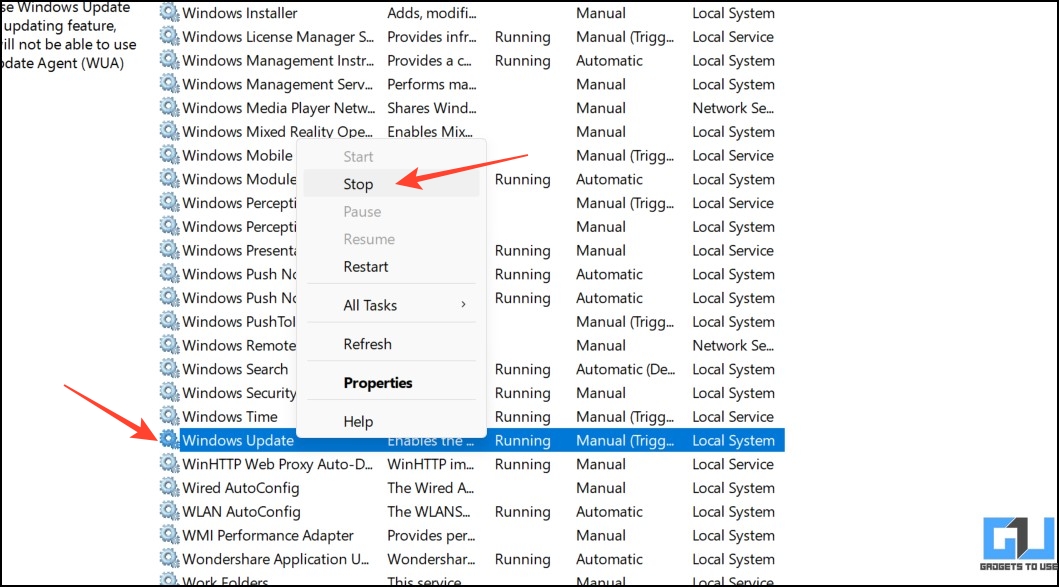Click gear icon of Windows Media Player Netw...

pyautogui.click(x=169, y=107)
